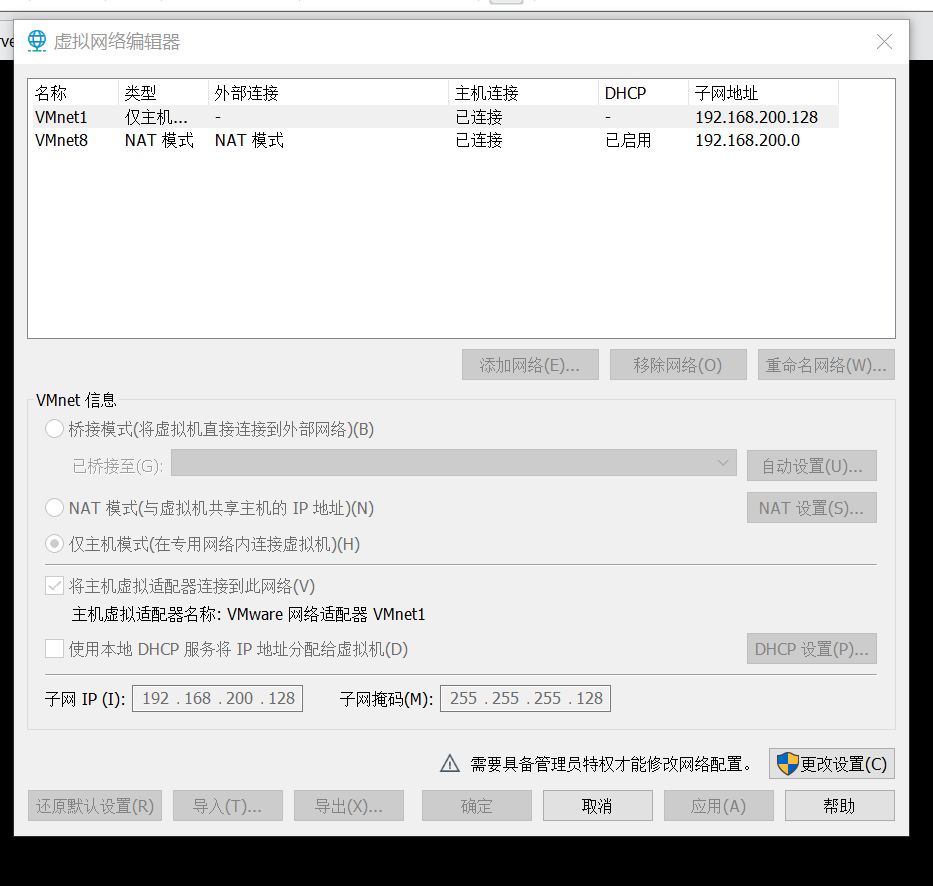Image resolution: width=933 pixels, height=886 pixels.
Task: Click 更改设置(C) shield button
Action: tap(831, 763)
